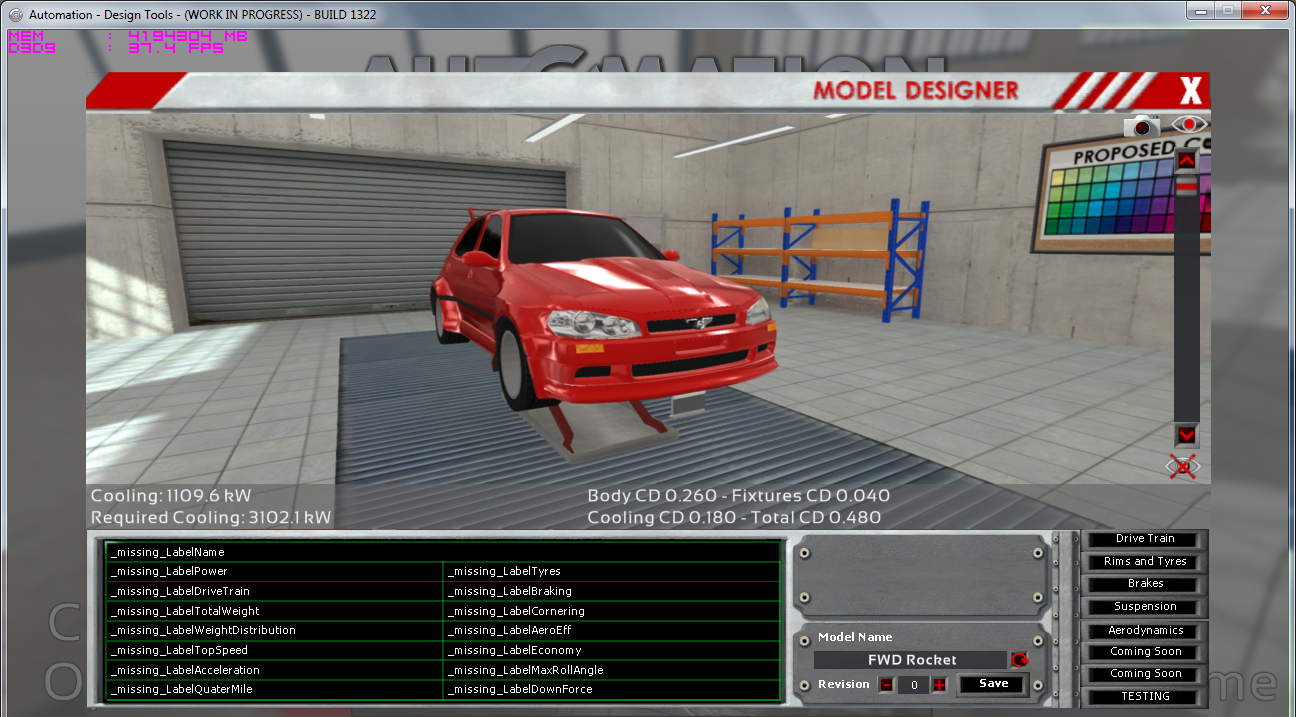Switch to the Brakes section

click(1145, 584)
